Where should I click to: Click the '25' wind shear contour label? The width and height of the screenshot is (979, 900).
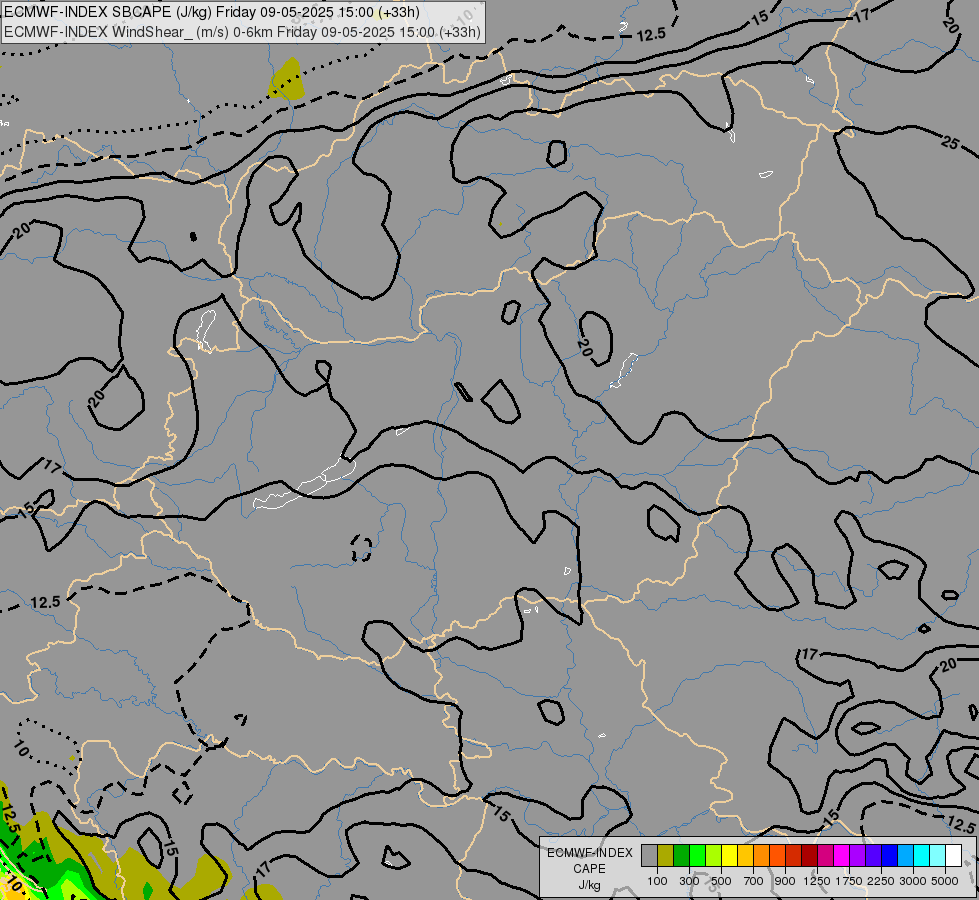coord(950,143)
